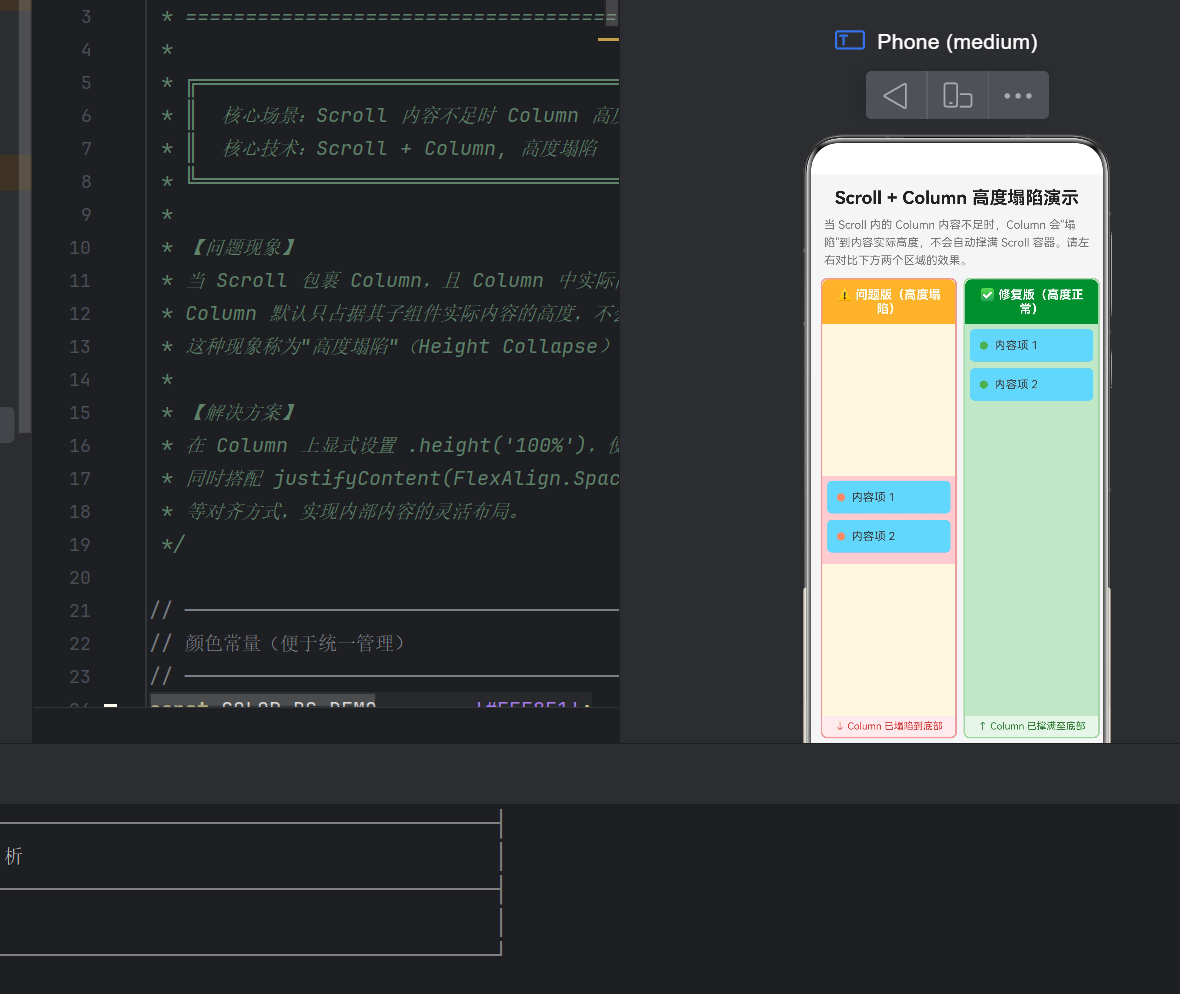The height and width of the screenshot is (994, 1180).
Task: Click the green warning icon in fixed header
Action: click(x=987, y=294)
